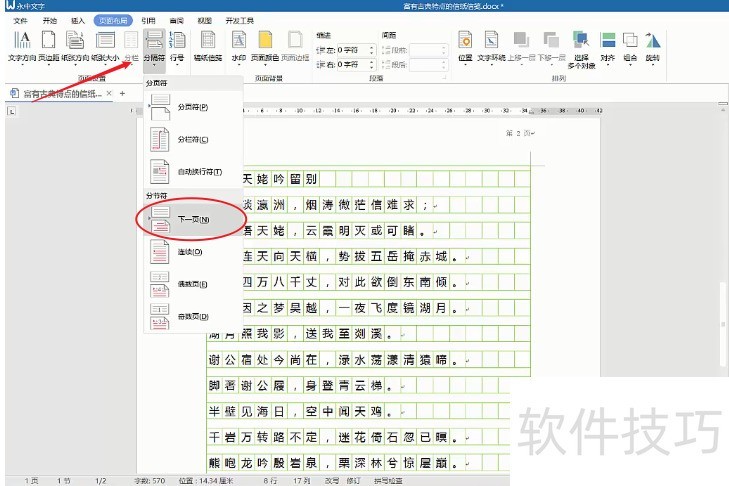This screenshot has width=729, height=486.
Task: Open the 旋转 rotate tool
Action: tap(653, 47)
